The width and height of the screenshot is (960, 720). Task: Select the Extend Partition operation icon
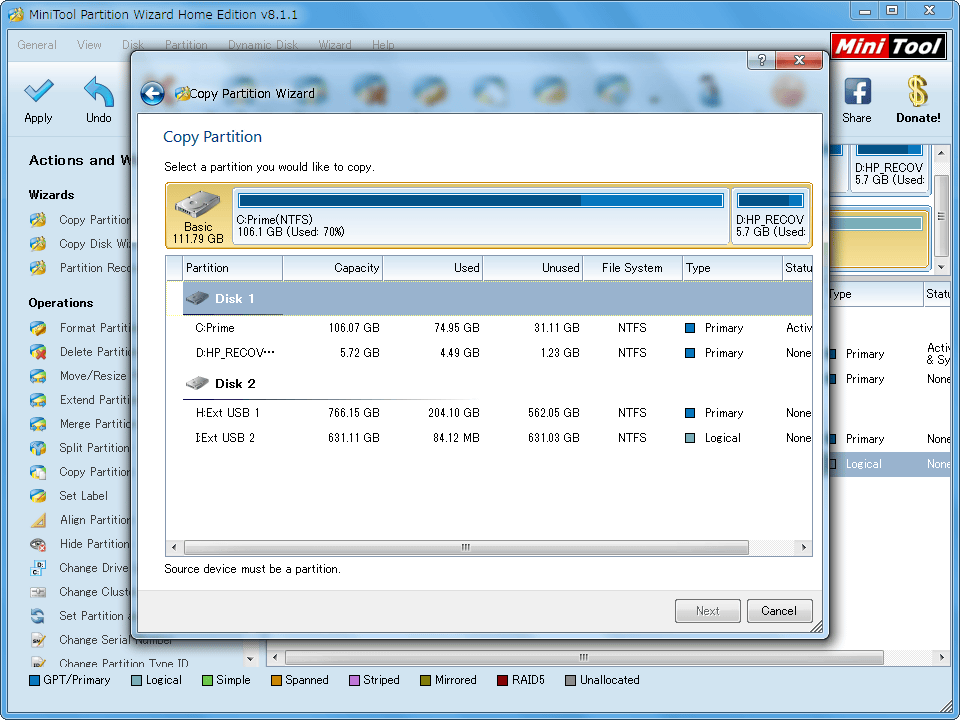tap(38, 400)
